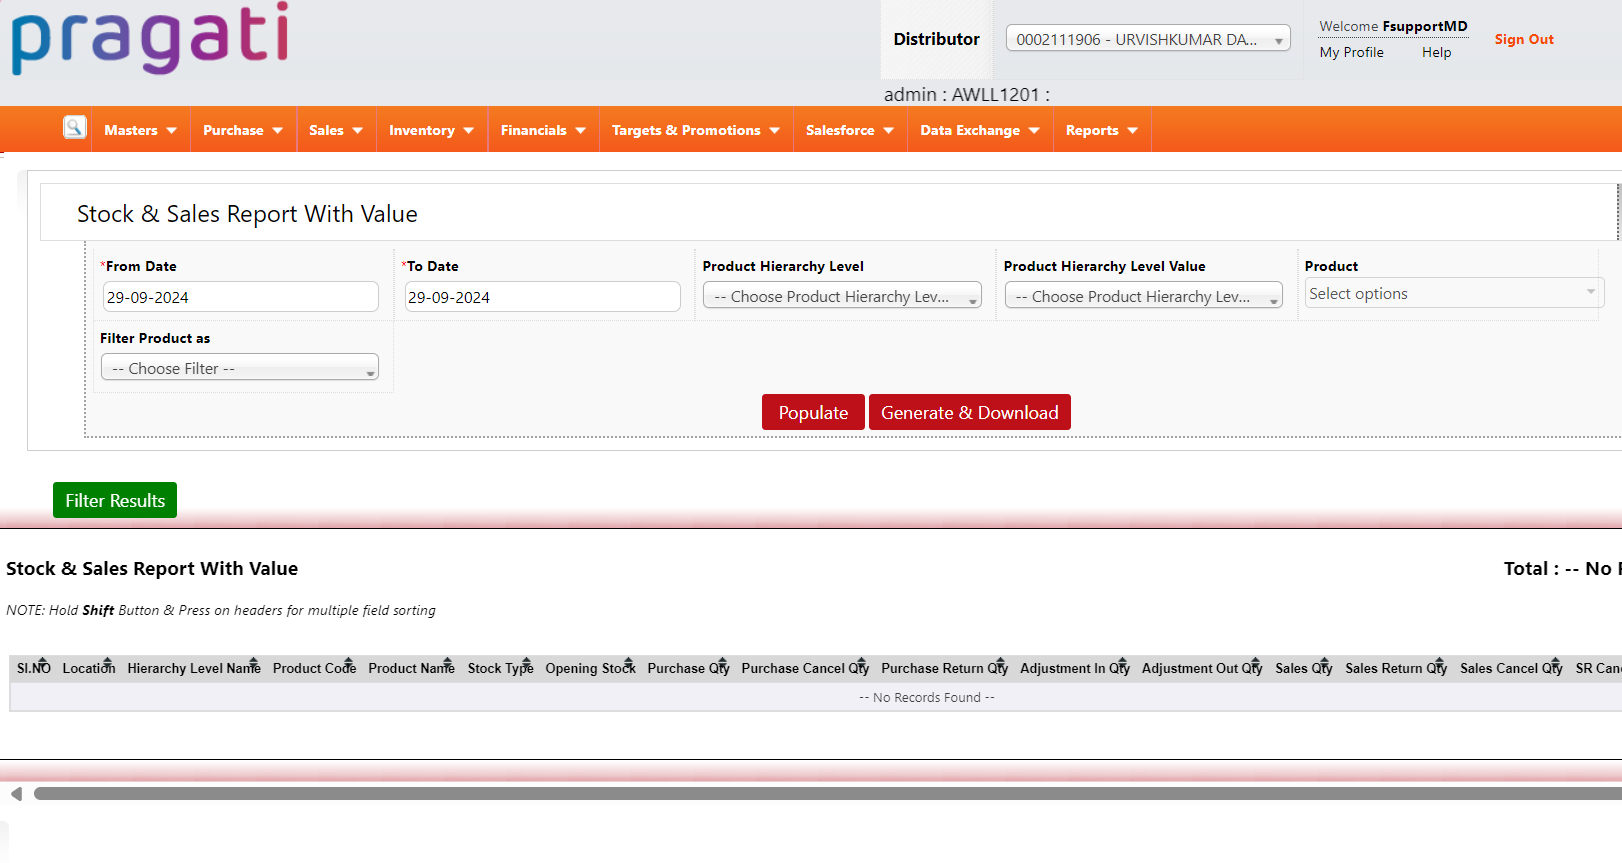The height and width of the screenshot is (863, 1622).
Task: Click the Pragati logo
Action: coord(150,38)
